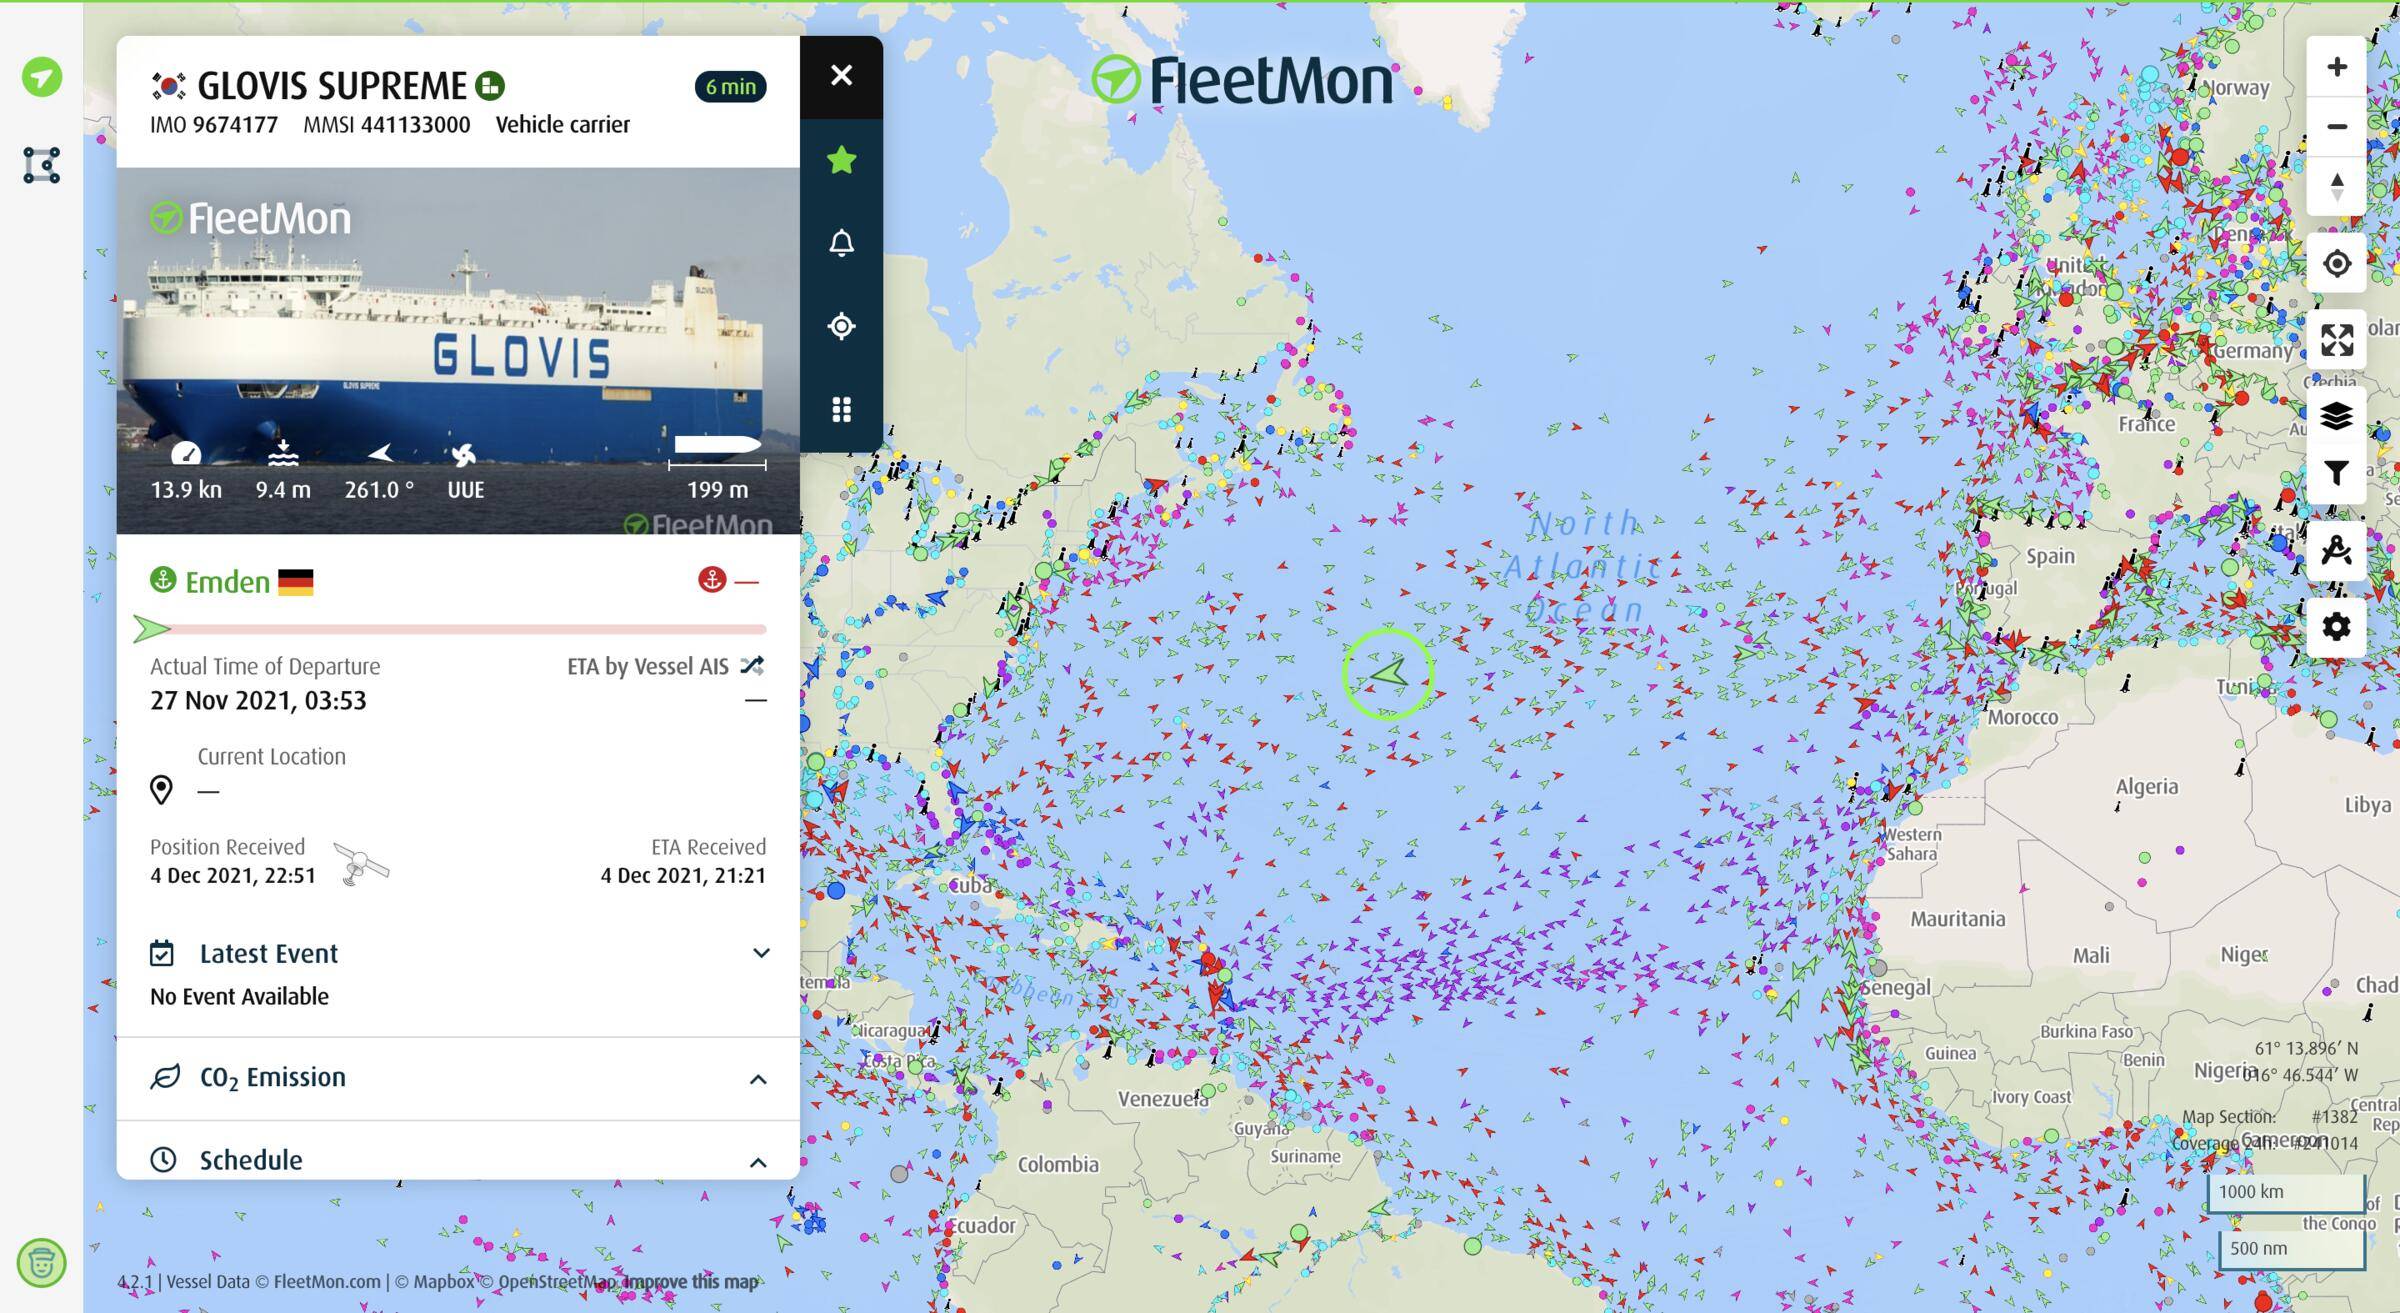Open map layers selector

point(2336,416)
